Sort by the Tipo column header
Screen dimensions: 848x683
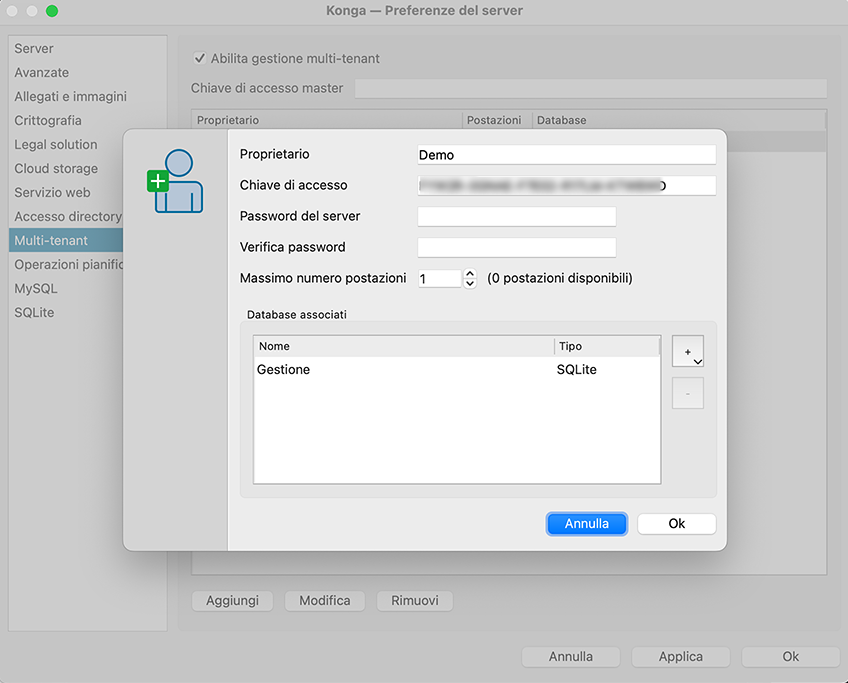pyautogui.click(x=606, y=346)
